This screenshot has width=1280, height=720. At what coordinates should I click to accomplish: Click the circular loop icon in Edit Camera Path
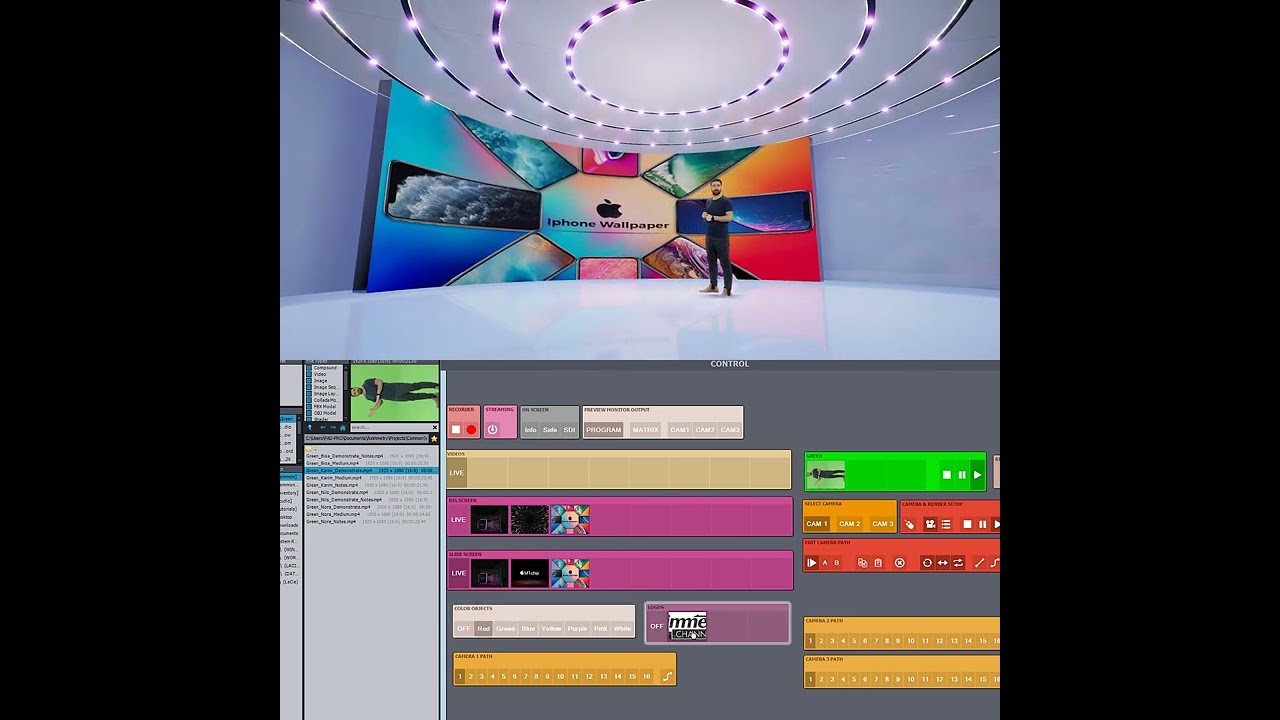(x=927, y=563)
